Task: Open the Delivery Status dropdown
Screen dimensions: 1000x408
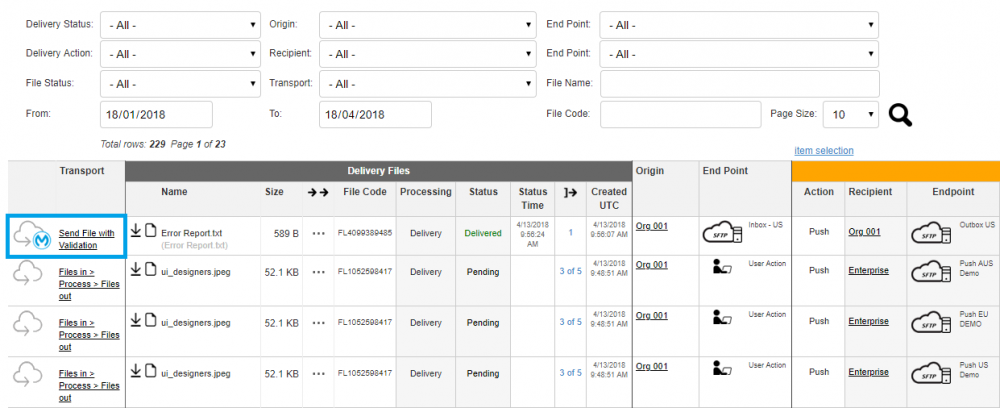Action: tap(180, 25)
